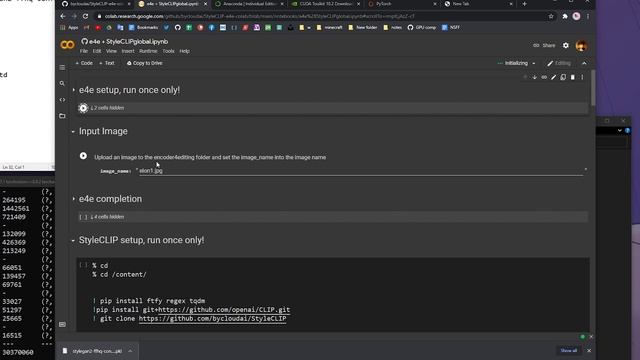Viewport: 640px width, 360px height.
Task: Open the Chrome extensions puzzle icon
Action: coord(565,16)
